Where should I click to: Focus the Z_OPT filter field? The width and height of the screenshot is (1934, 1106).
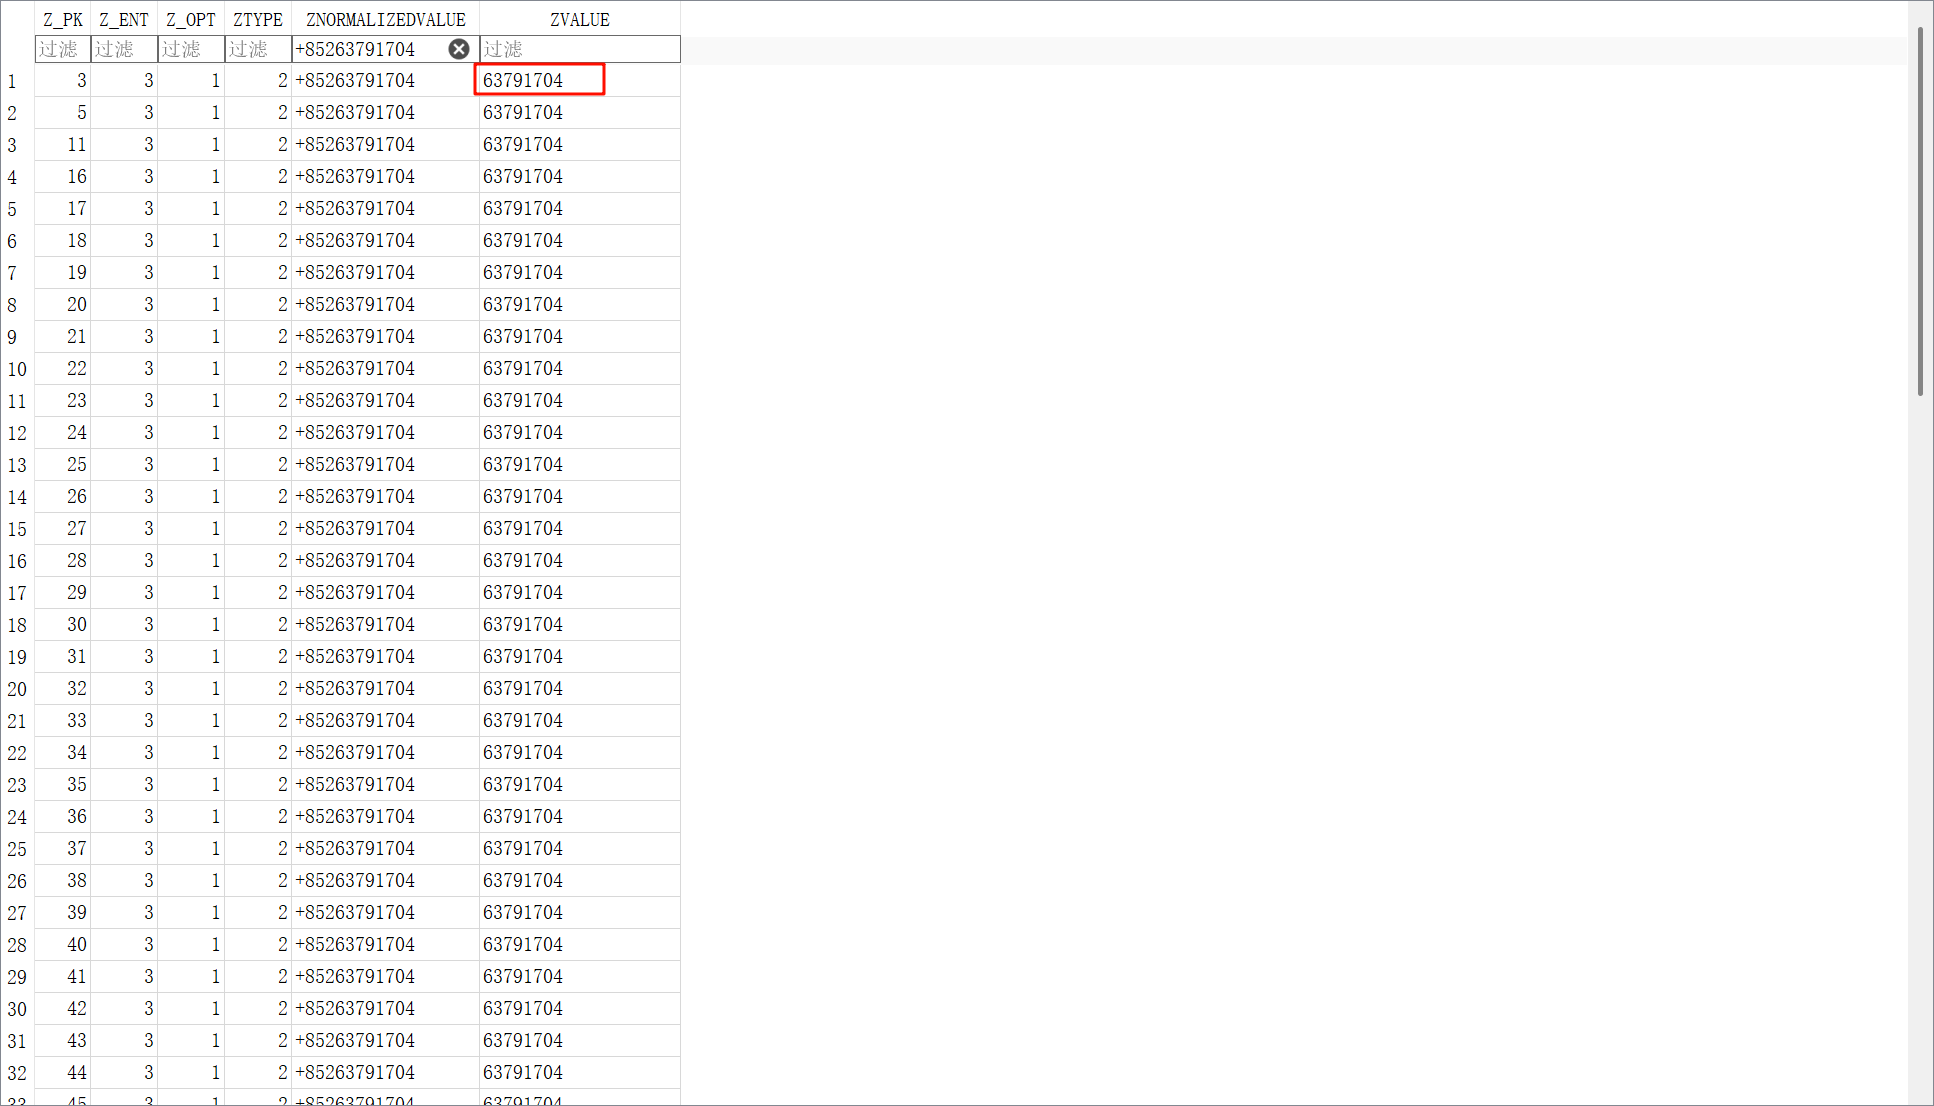[x=190, y=49]
